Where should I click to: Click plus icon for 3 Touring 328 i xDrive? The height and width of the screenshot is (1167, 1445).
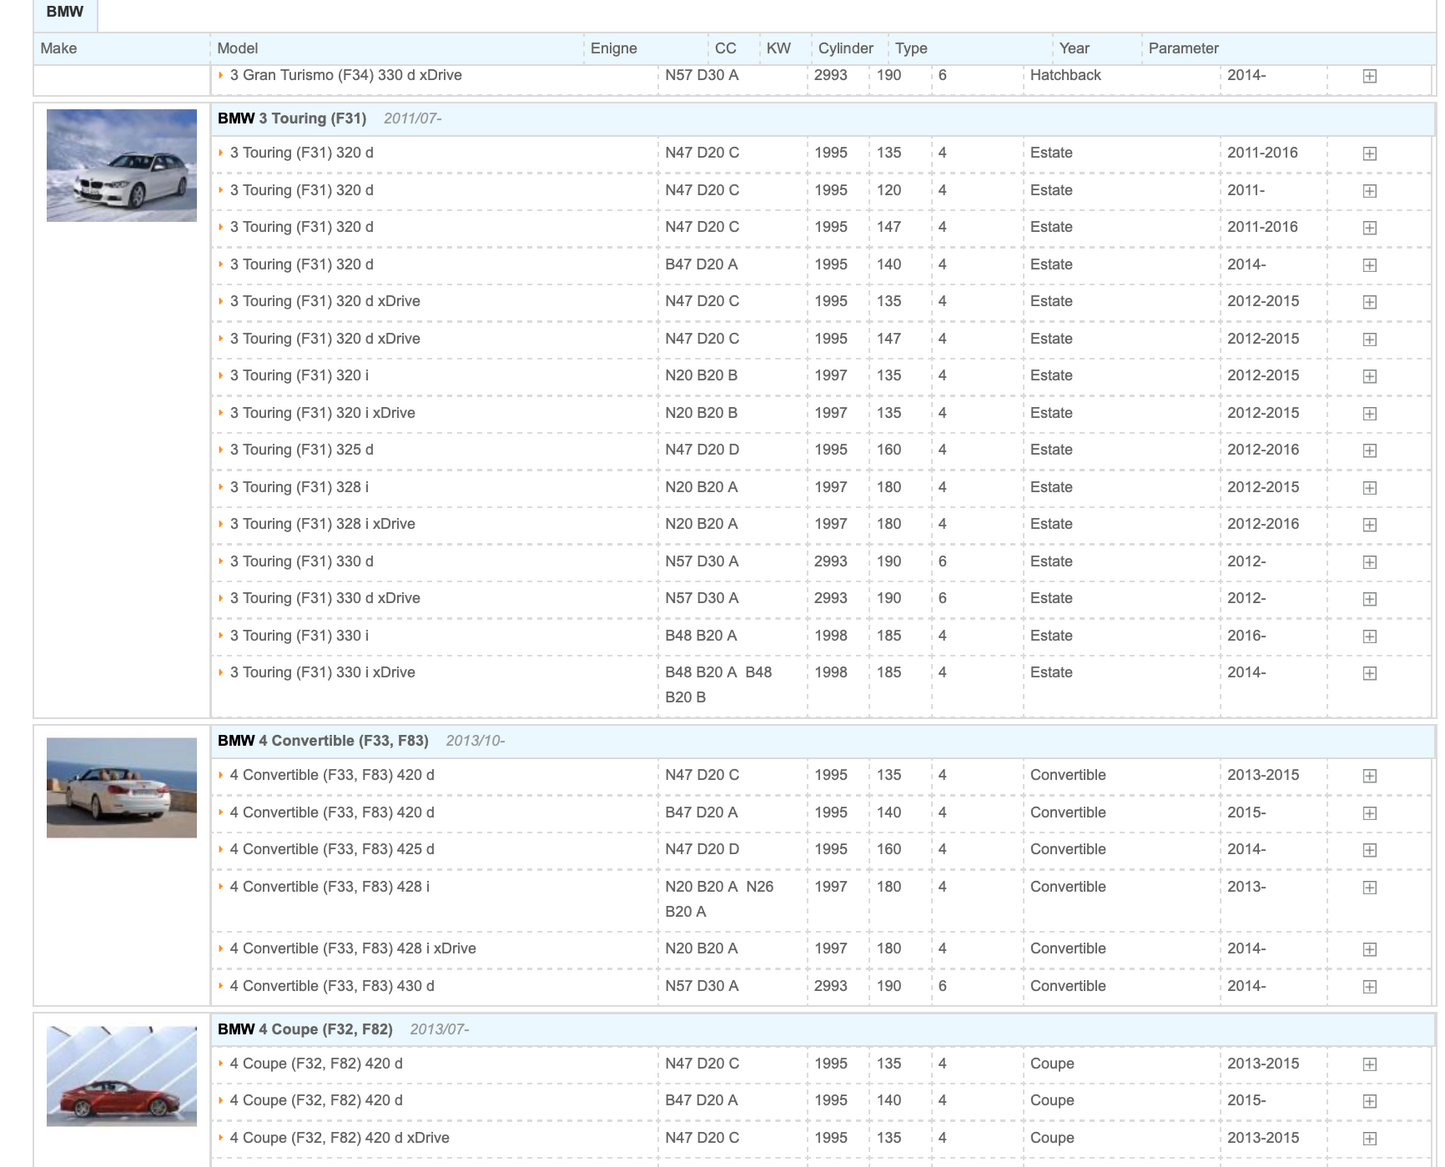(x=1369, y=525)
